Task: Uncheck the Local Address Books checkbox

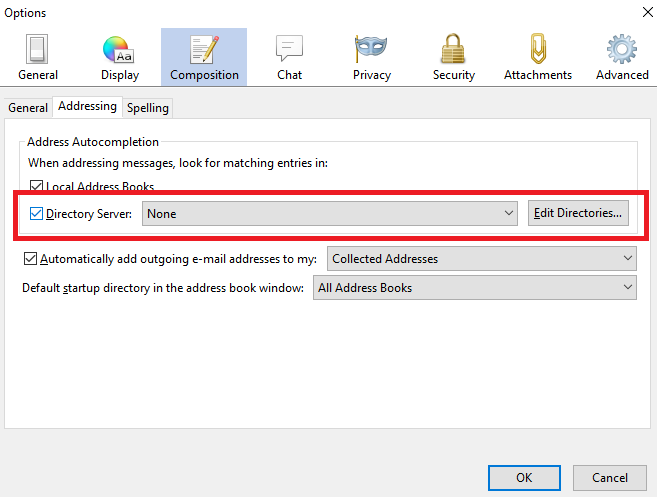Action: (37, 187)
